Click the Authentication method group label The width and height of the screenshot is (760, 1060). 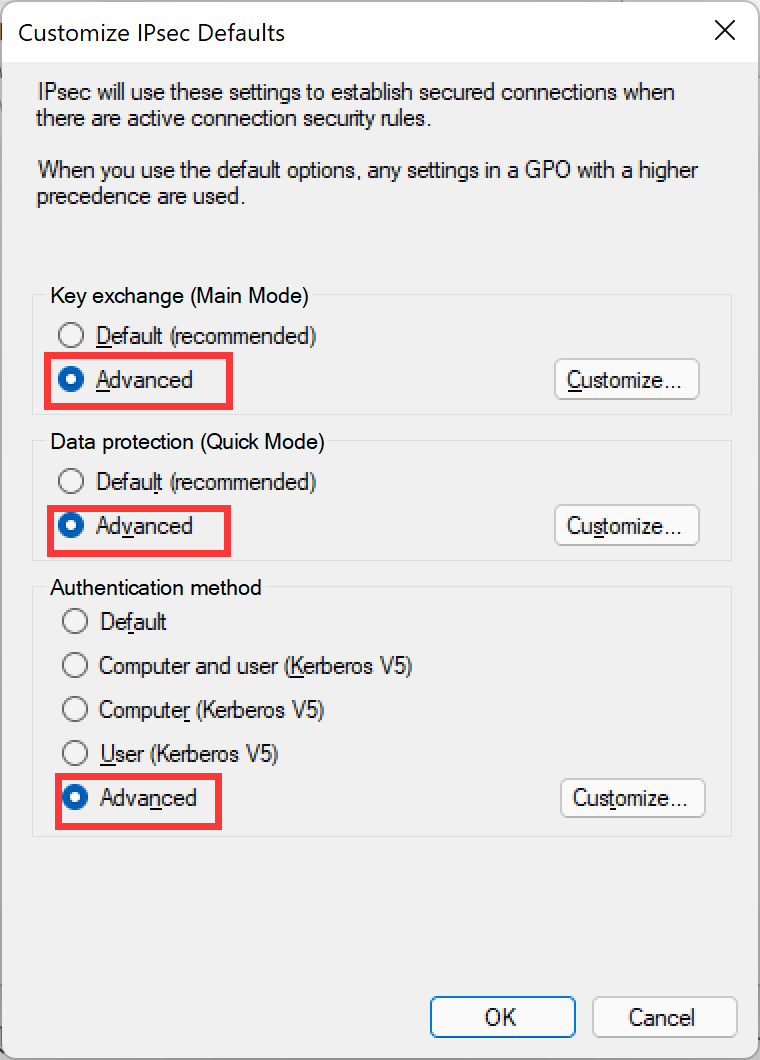(156, 588)
